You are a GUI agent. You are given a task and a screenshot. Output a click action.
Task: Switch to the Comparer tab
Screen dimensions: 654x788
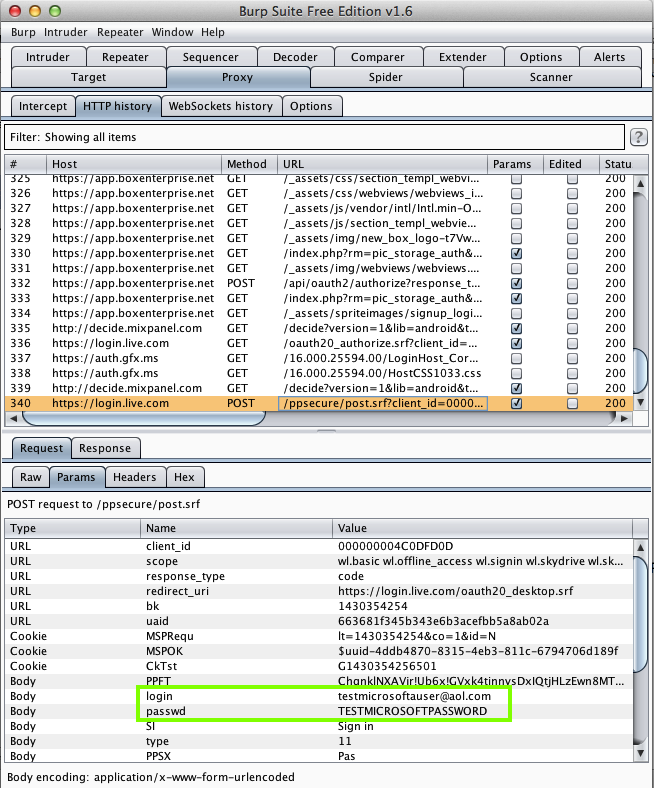(378, 57)
